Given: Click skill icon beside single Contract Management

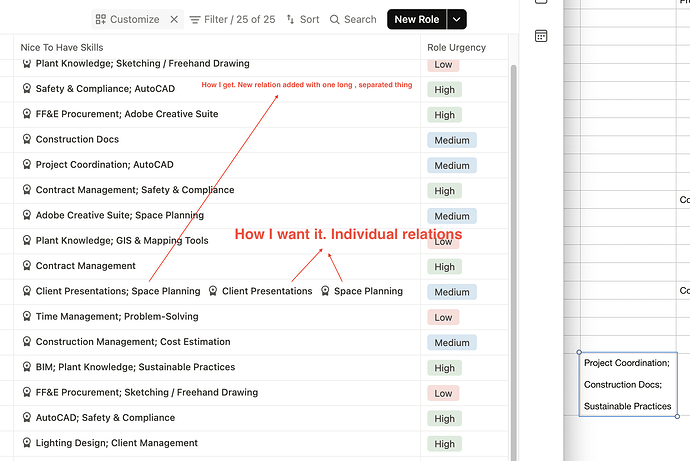Looking at the screenshot, I should click(27, 266).
